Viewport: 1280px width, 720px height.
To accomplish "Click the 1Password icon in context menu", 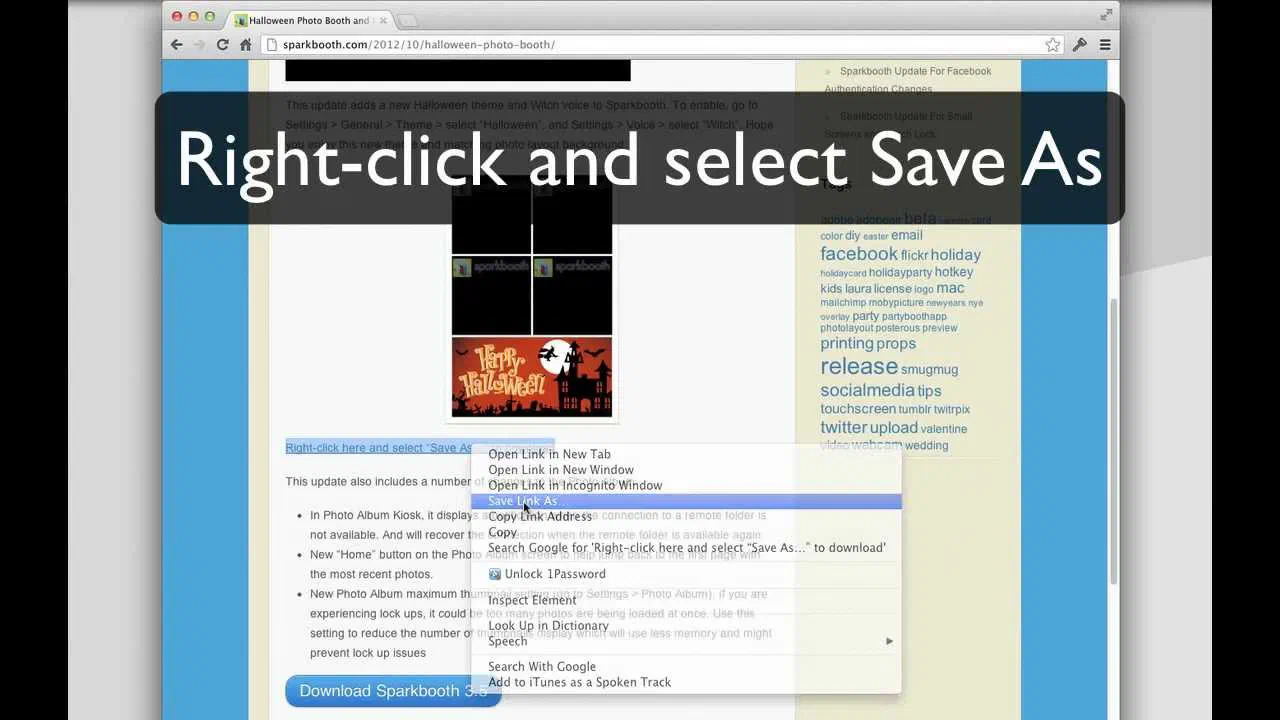I will 494,574.
